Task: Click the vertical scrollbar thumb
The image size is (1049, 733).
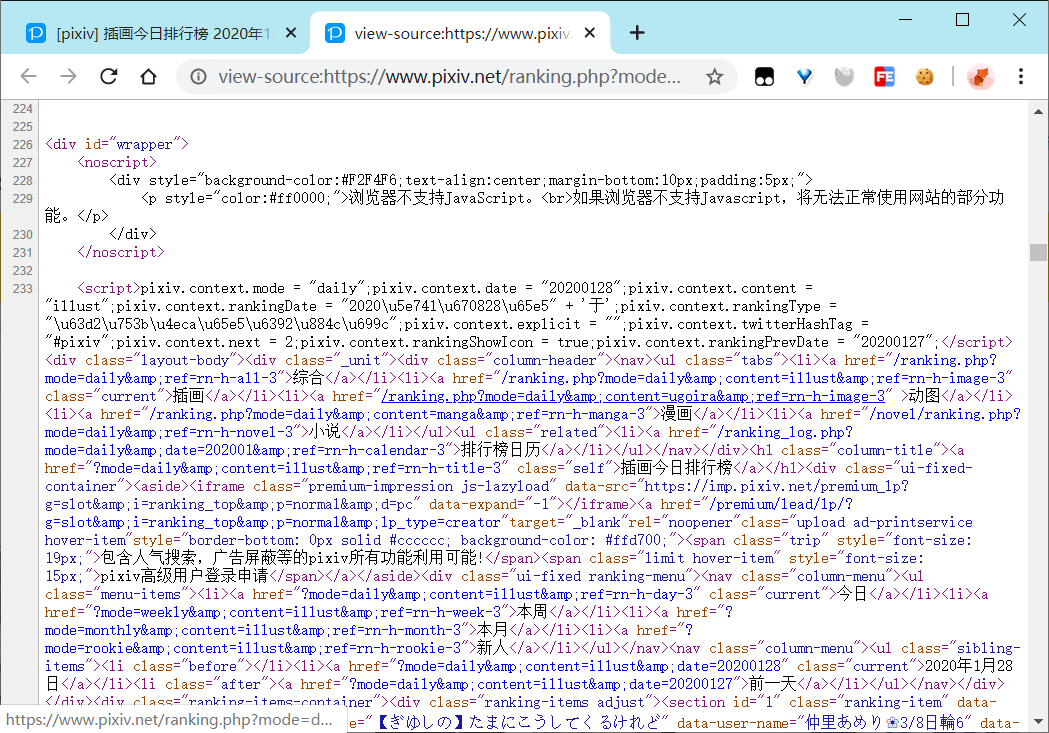Action: 1038,252
